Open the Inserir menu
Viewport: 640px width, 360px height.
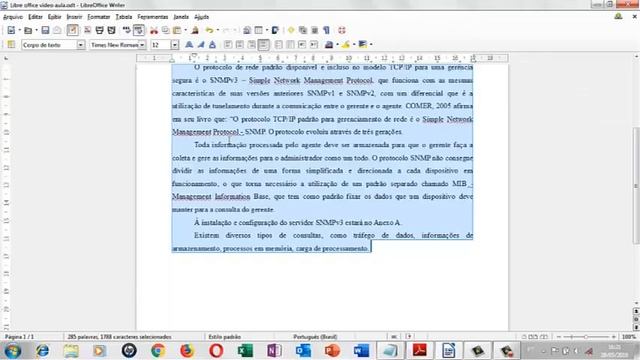click(74, 17)
